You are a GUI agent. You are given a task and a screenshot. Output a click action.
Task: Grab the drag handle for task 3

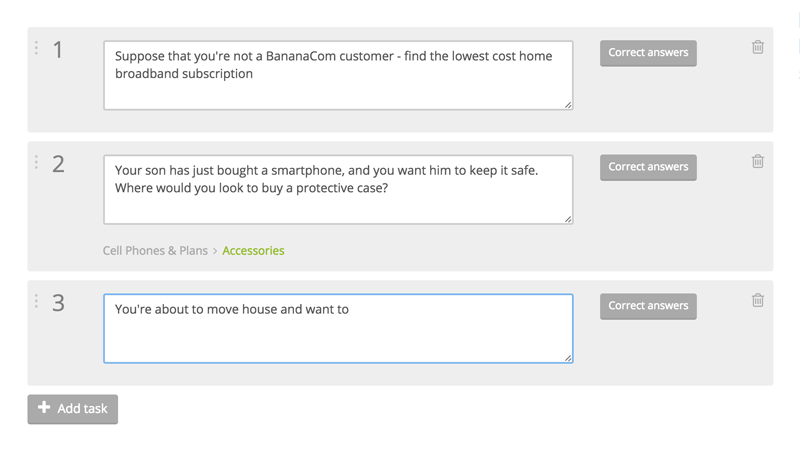click(x=36, y=301)
